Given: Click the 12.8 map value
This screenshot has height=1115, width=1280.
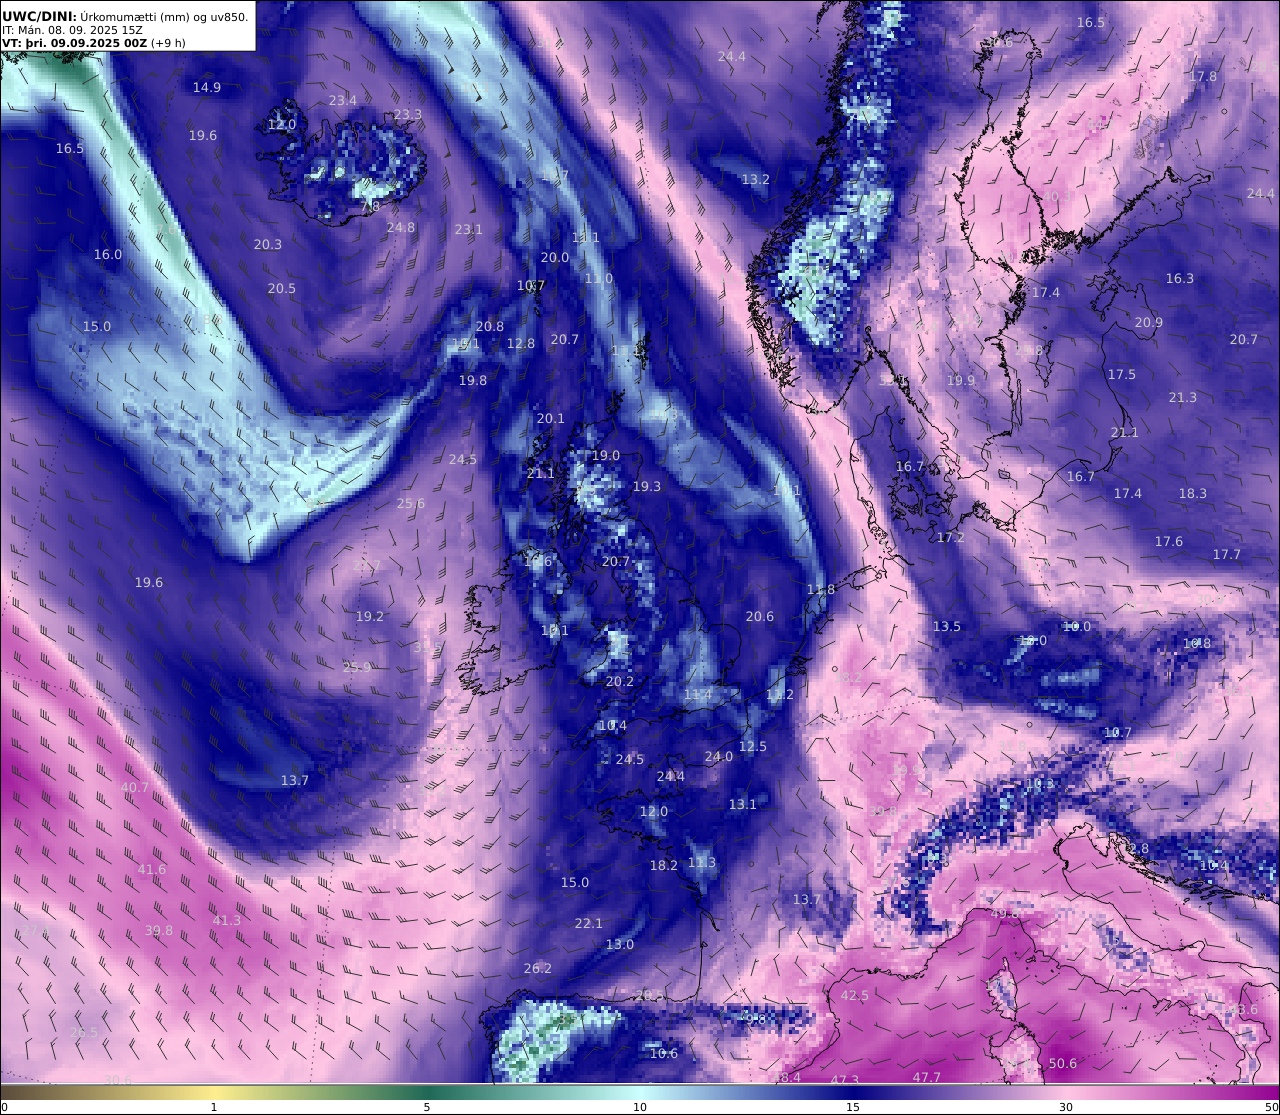Looking at the screenshot, I should coord(520,343).
